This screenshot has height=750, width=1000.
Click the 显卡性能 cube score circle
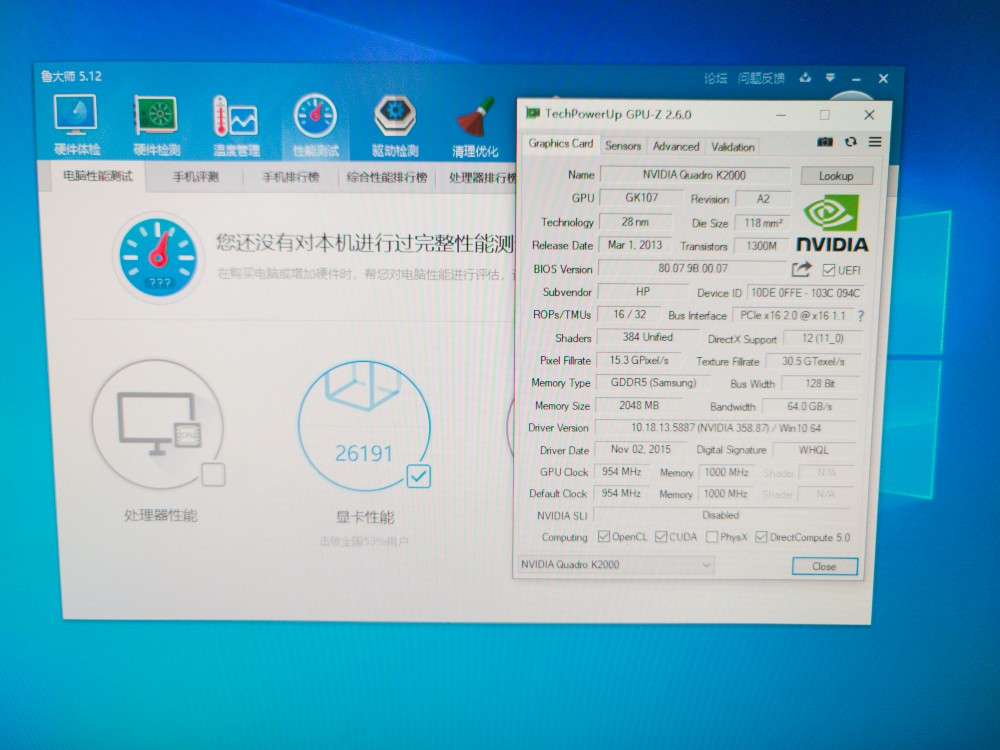(364, 426)
